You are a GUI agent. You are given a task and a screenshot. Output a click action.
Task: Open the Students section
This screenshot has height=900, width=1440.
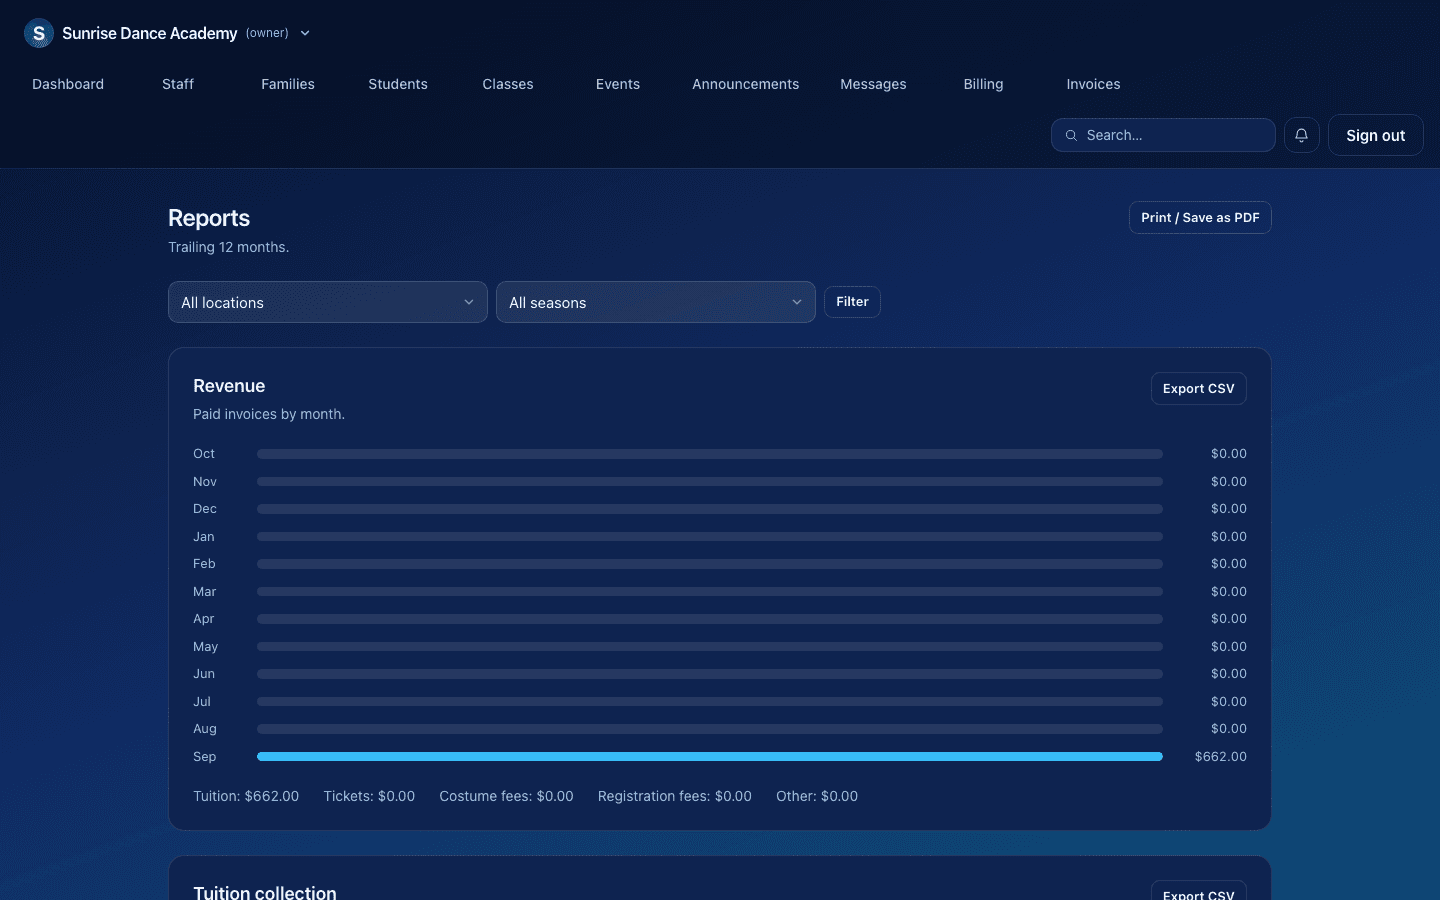tap(398, 84)
